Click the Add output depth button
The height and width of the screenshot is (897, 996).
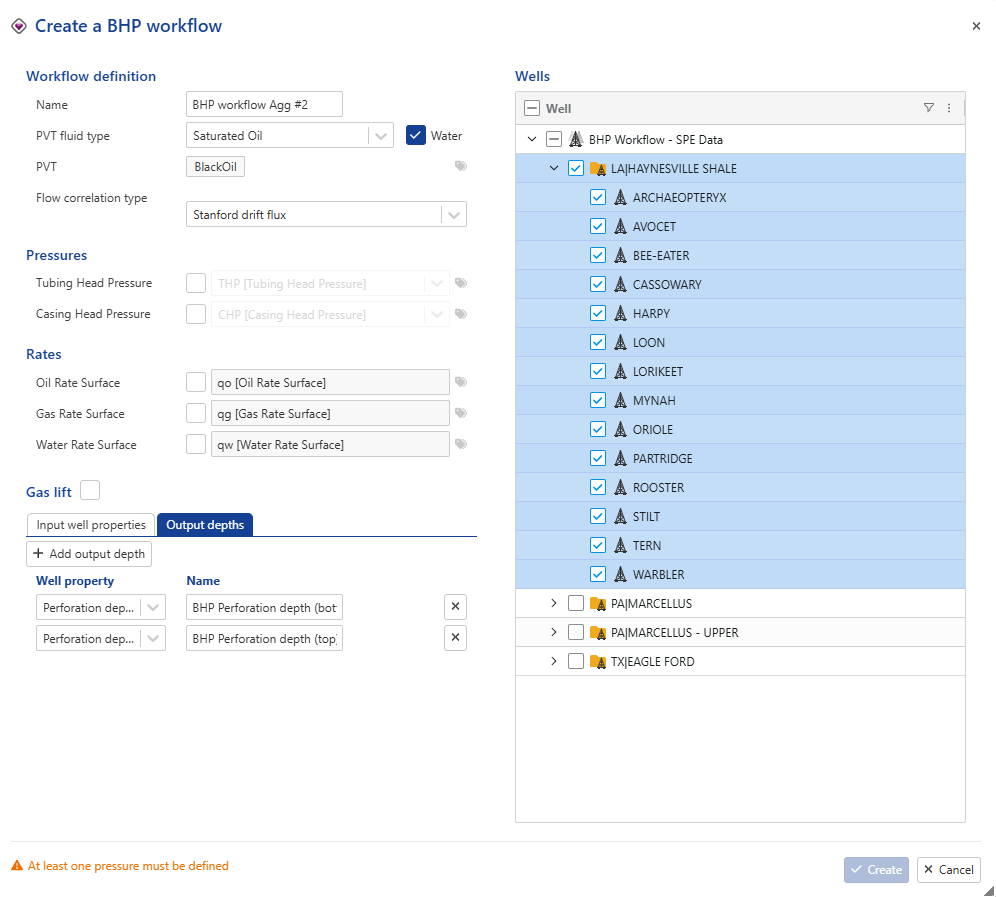tap(89, 554)
